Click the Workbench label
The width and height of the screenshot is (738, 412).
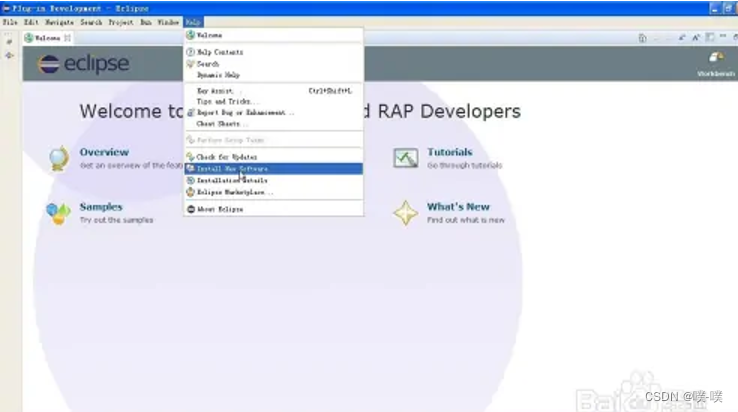pyautogui.click(x=716, y=74)
